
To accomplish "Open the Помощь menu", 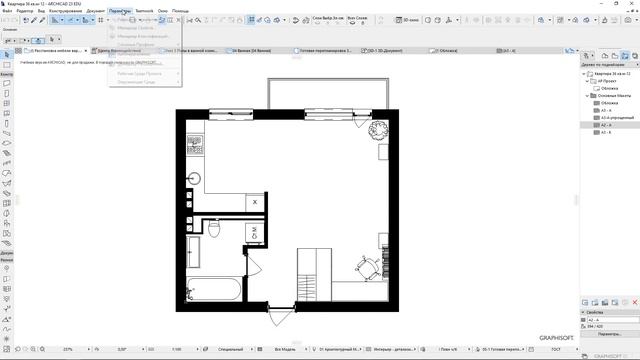I will click(x=180, y=11).
